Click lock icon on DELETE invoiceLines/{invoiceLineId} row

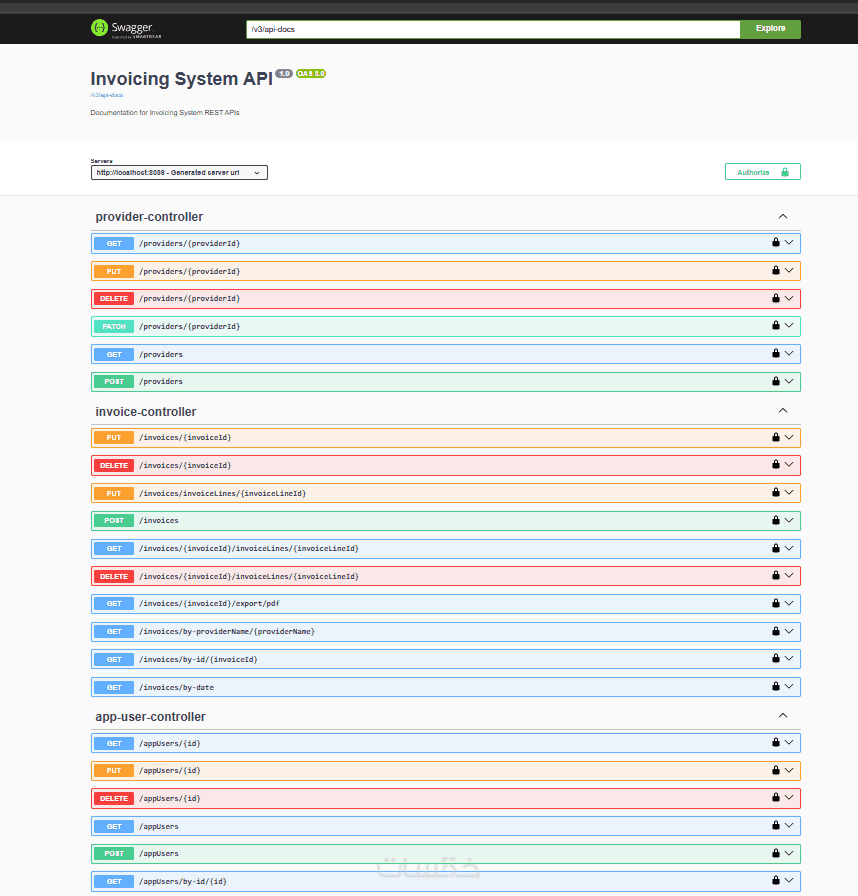coord(776,575)
